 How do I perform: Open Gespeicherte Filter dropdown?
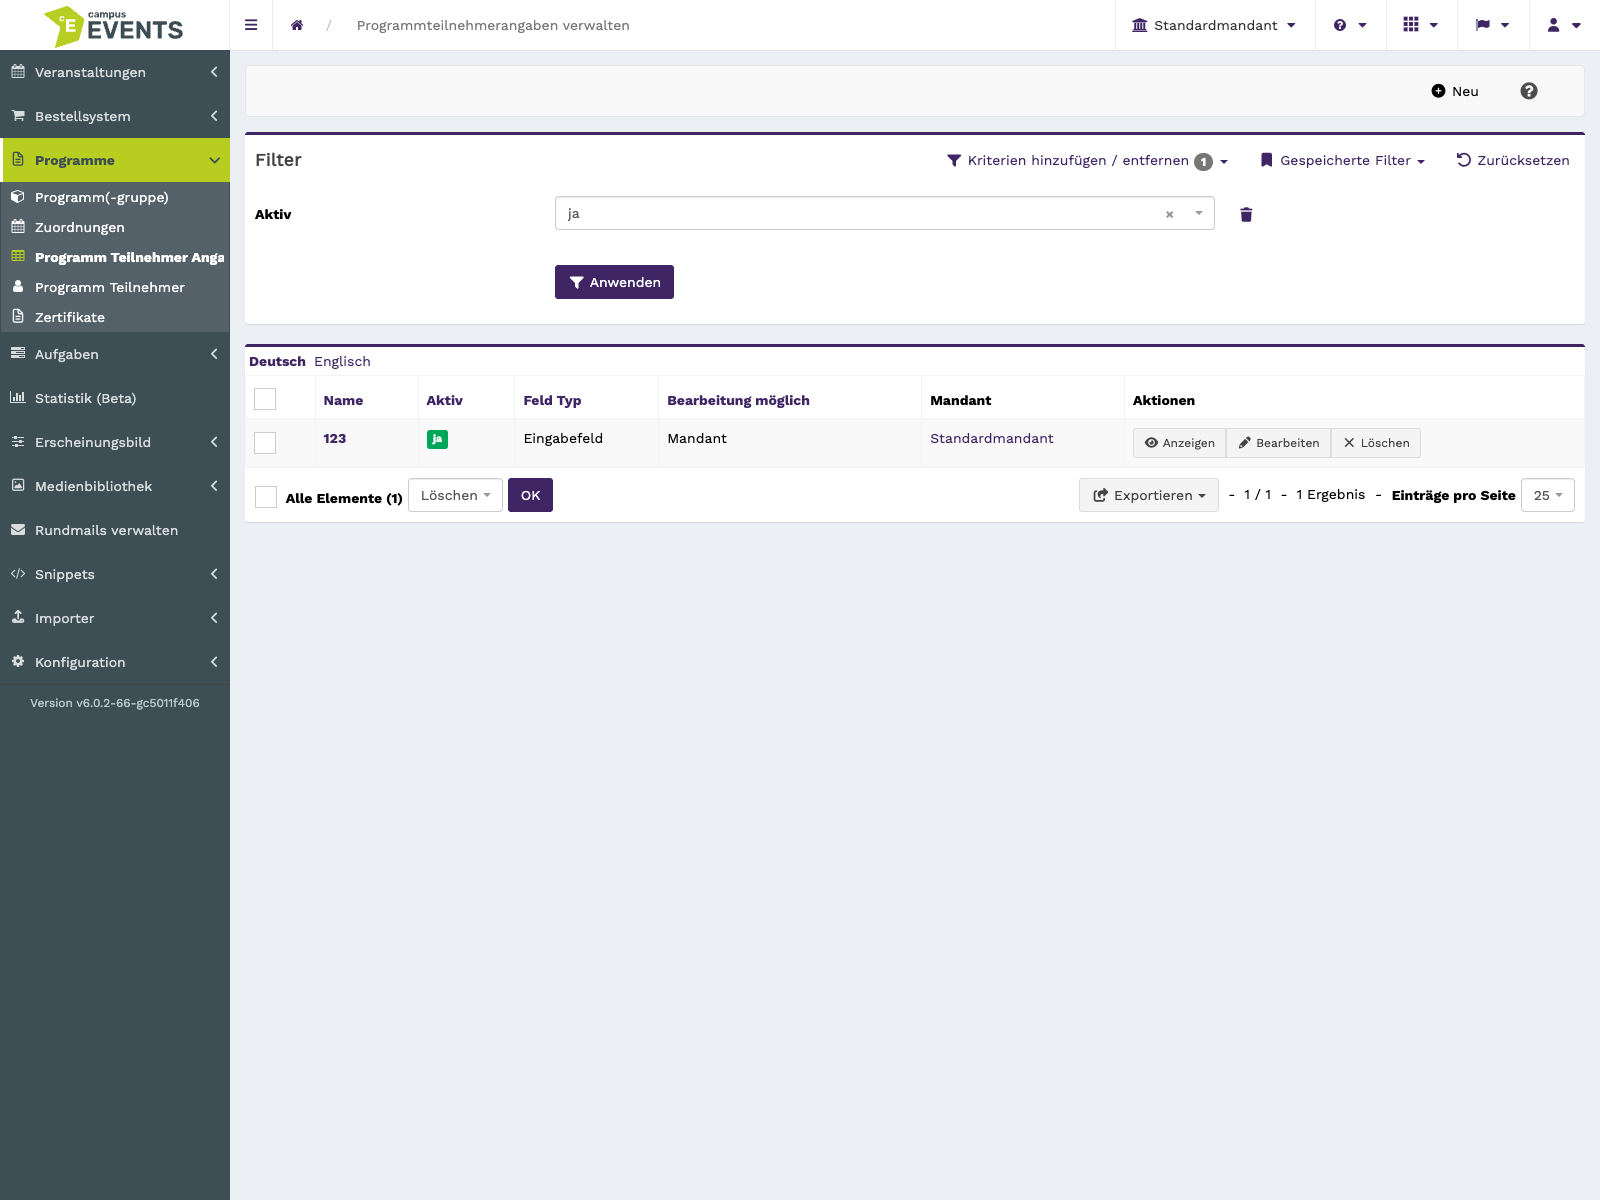point(1343,160)
